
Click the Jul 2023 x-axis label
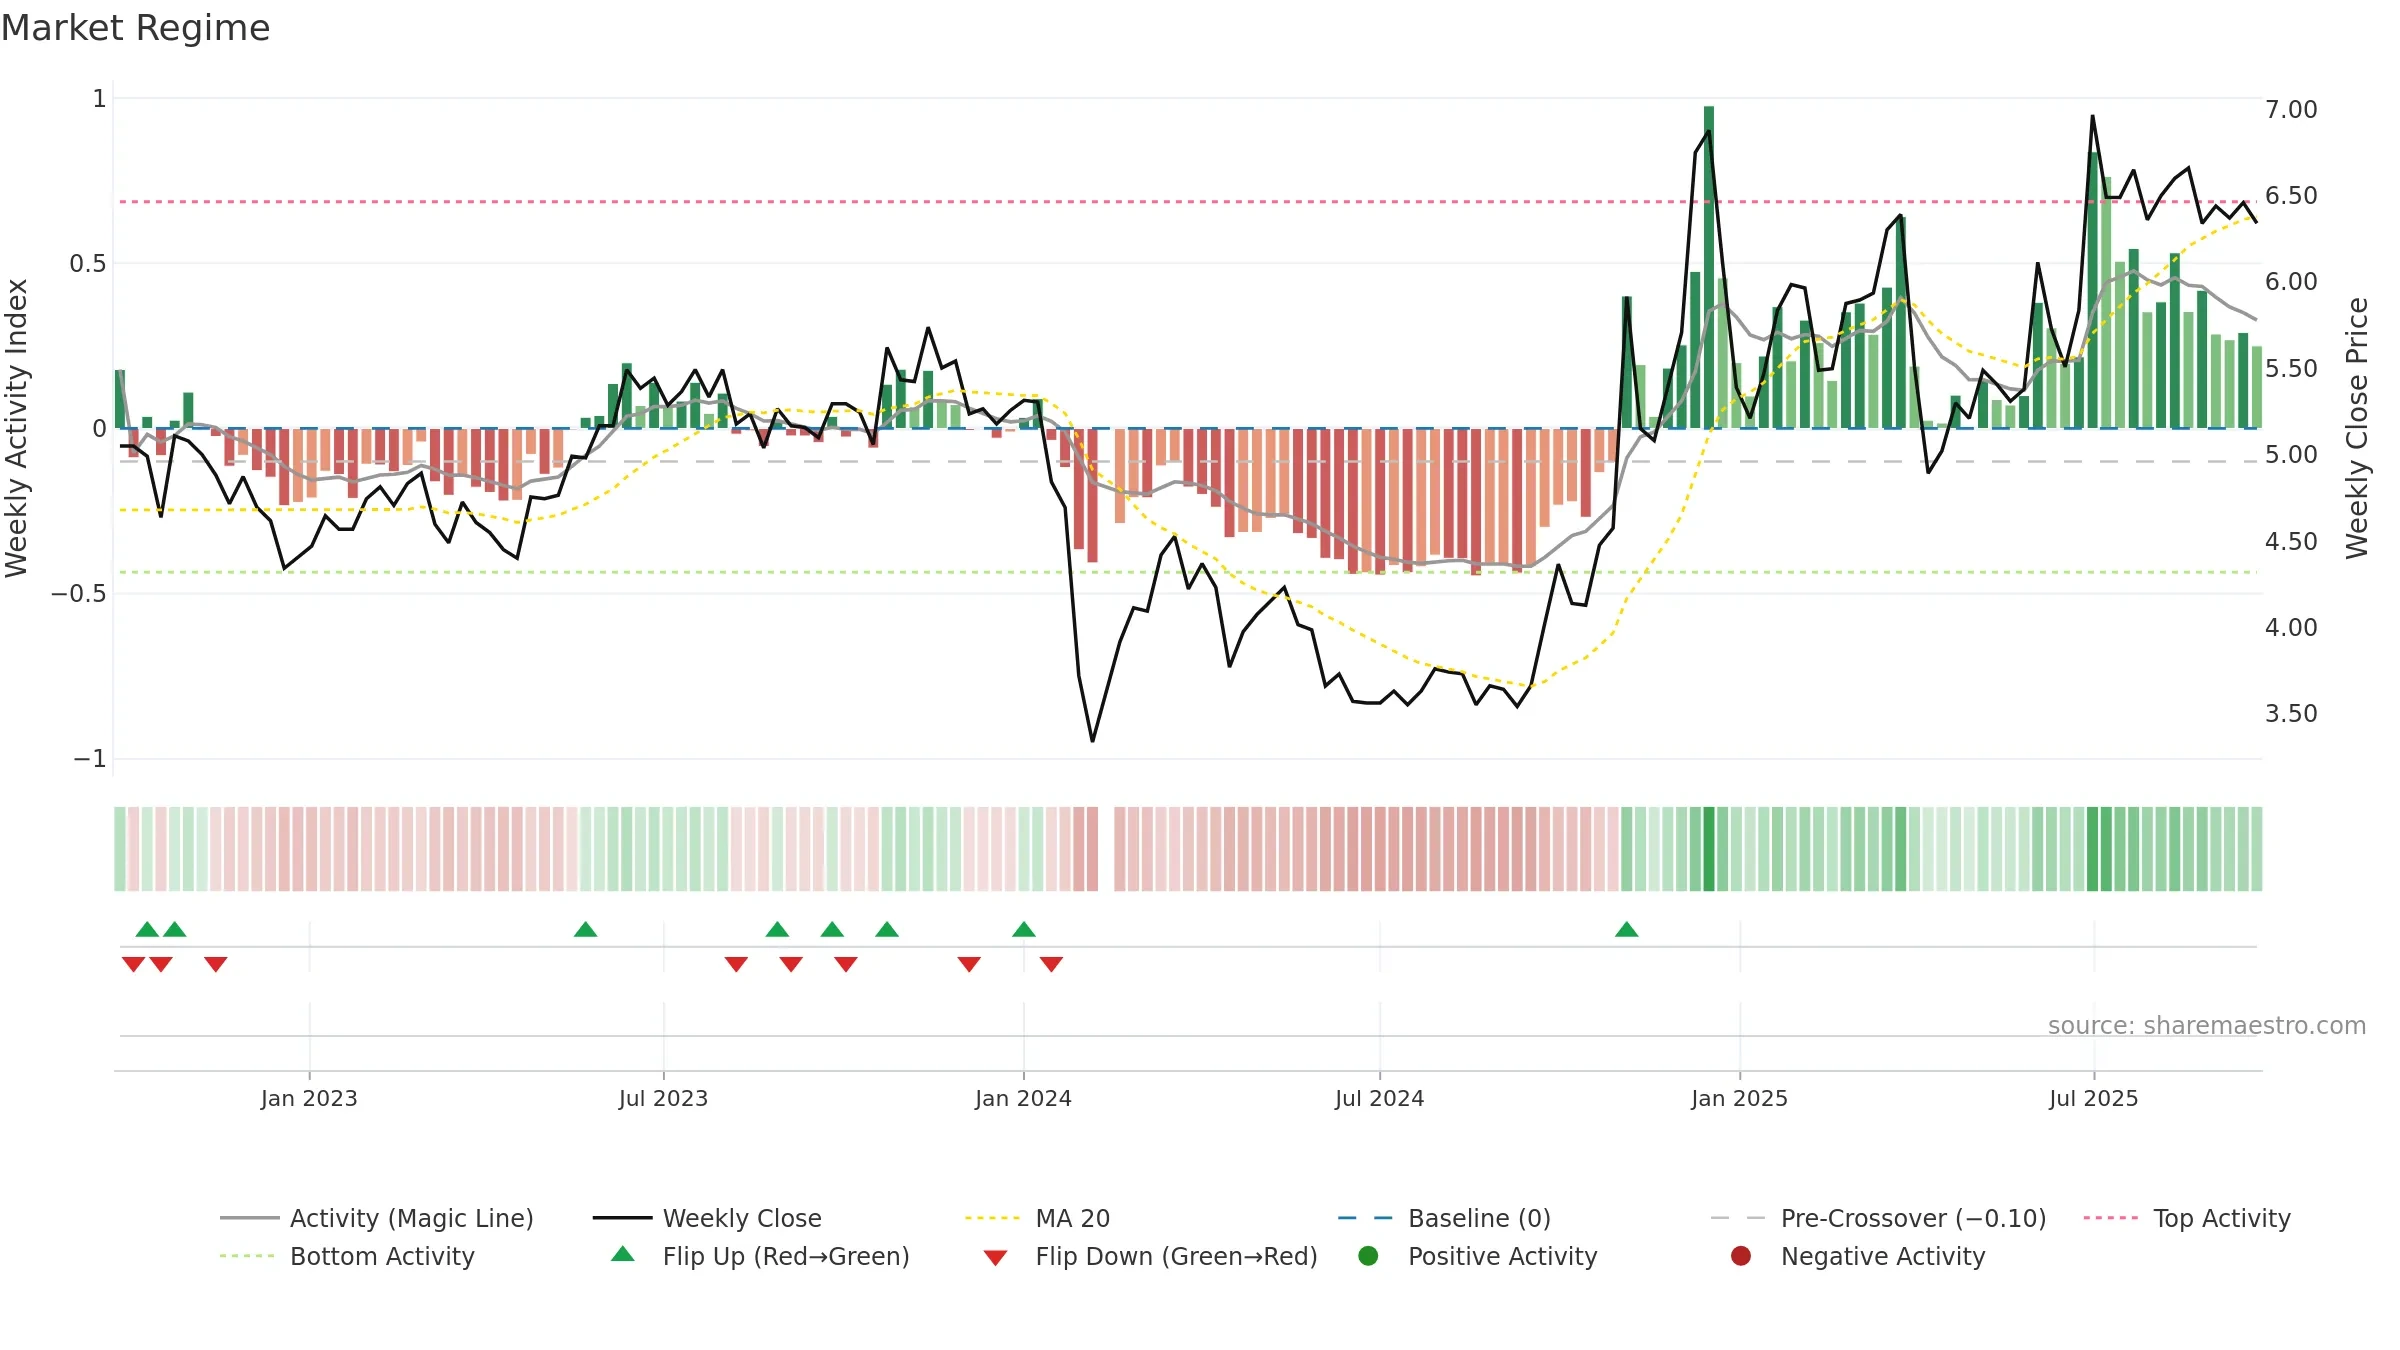tap(663, 1098)
